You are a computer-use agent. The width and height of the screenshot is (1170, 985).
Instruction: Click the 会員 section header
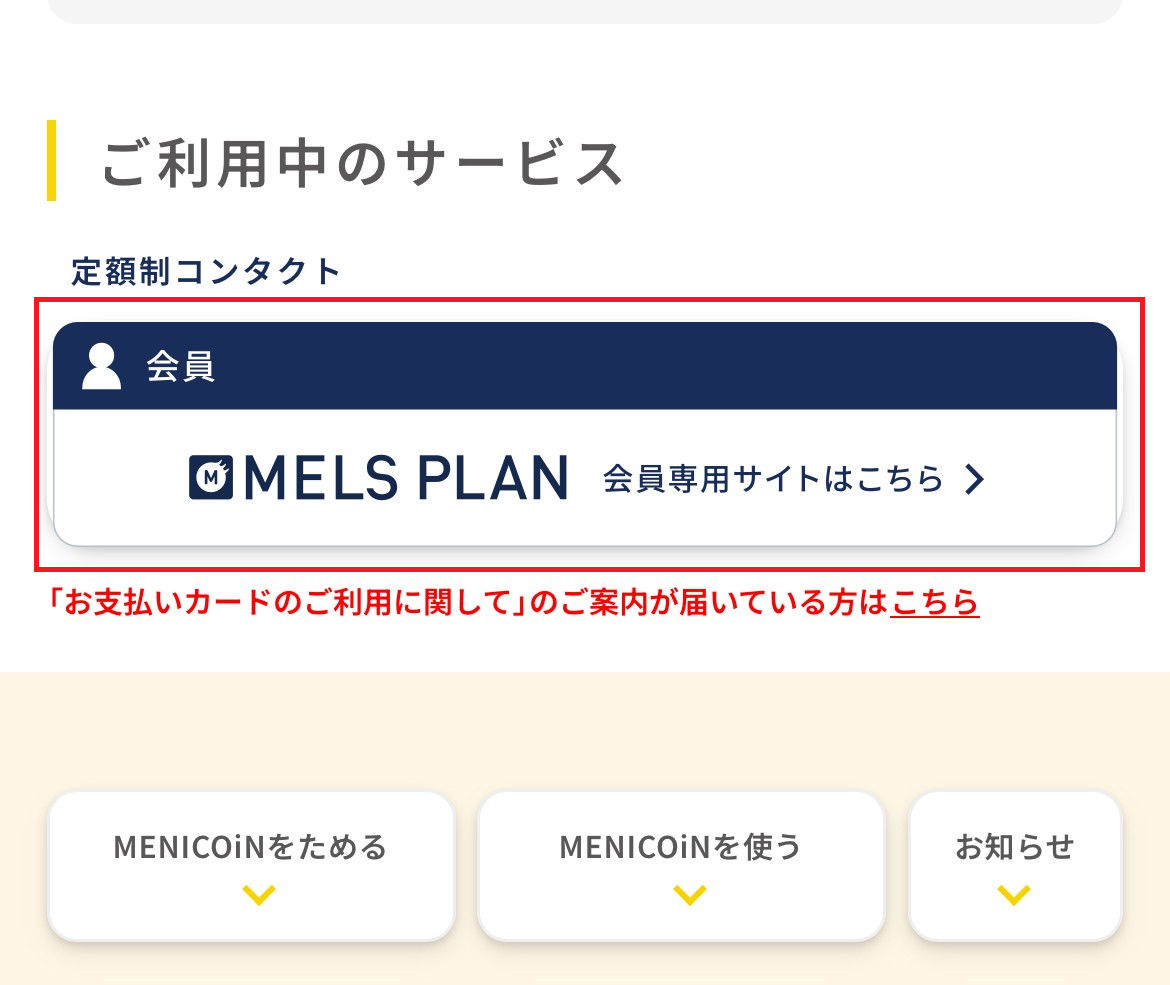click(x=585, y=365)
